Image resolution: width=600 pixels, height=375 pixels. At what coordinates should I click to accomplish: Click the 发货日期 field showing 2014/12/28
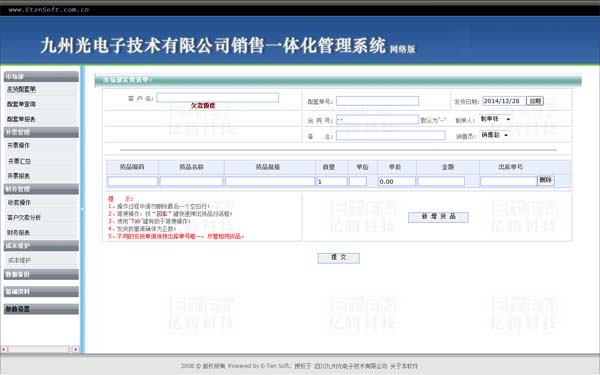coord(504,101)
